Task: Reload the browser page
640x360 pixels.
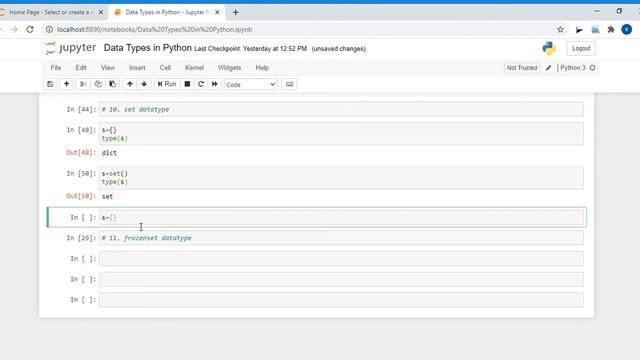Action: click(x=30, y=29)
